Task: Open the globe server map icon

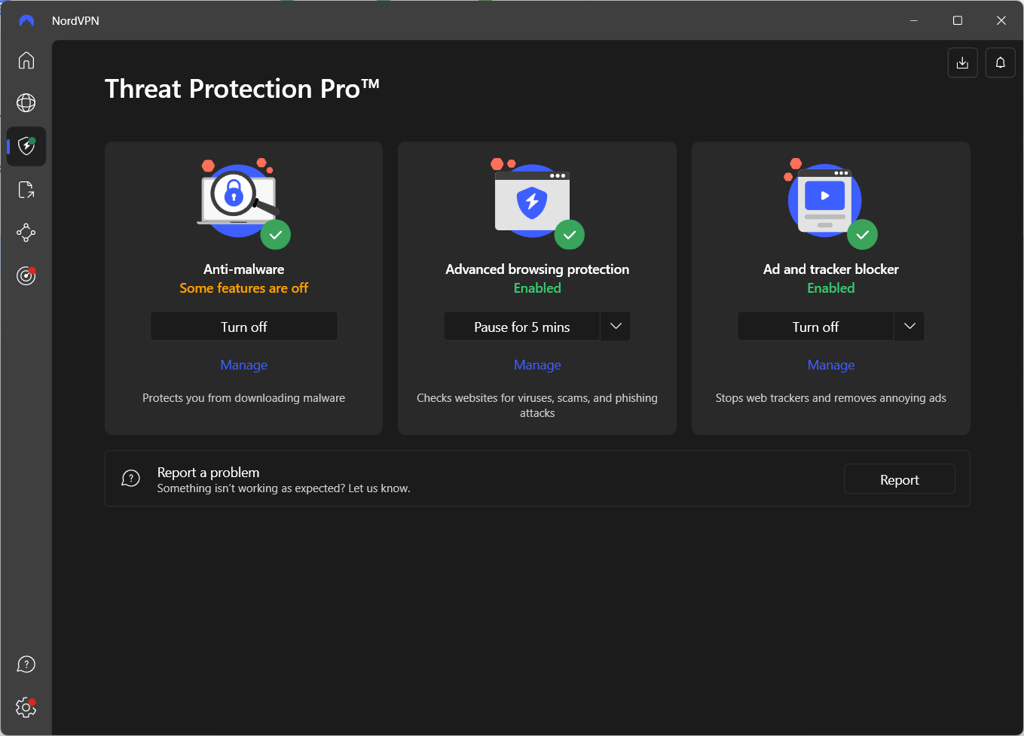Action: click(x=26, y=103)
